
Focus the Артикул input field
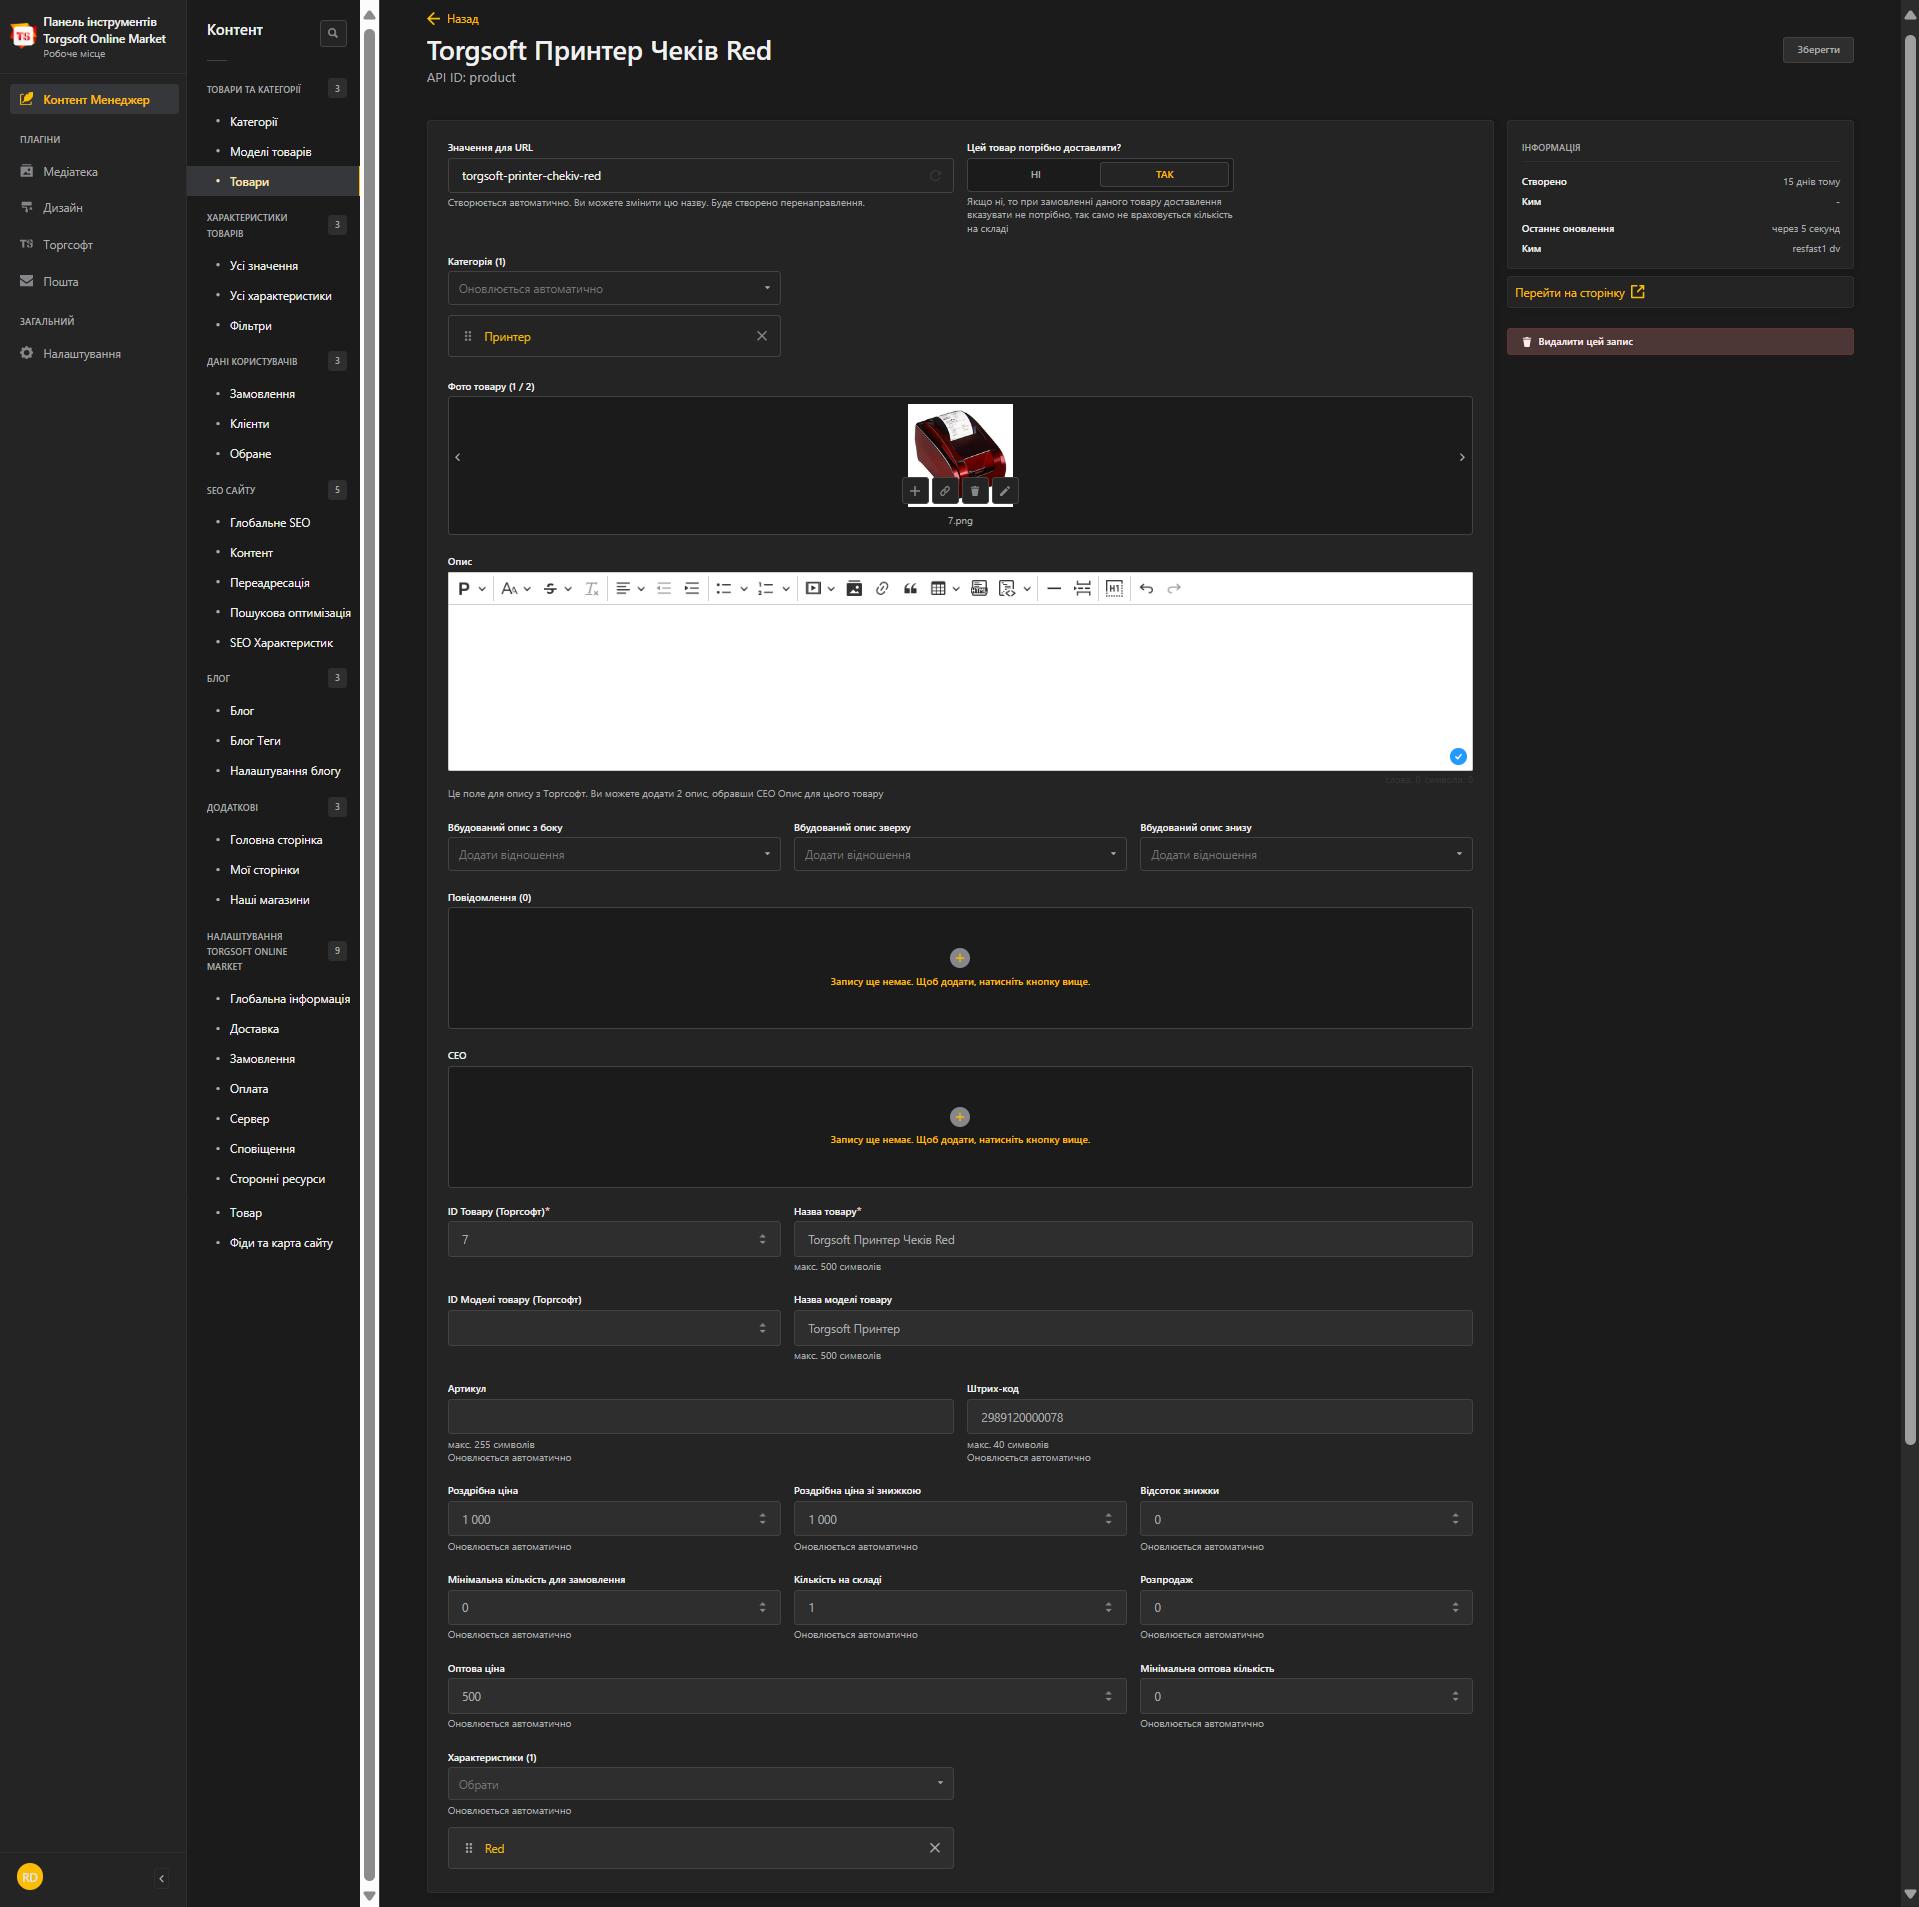coord(700,1417)
